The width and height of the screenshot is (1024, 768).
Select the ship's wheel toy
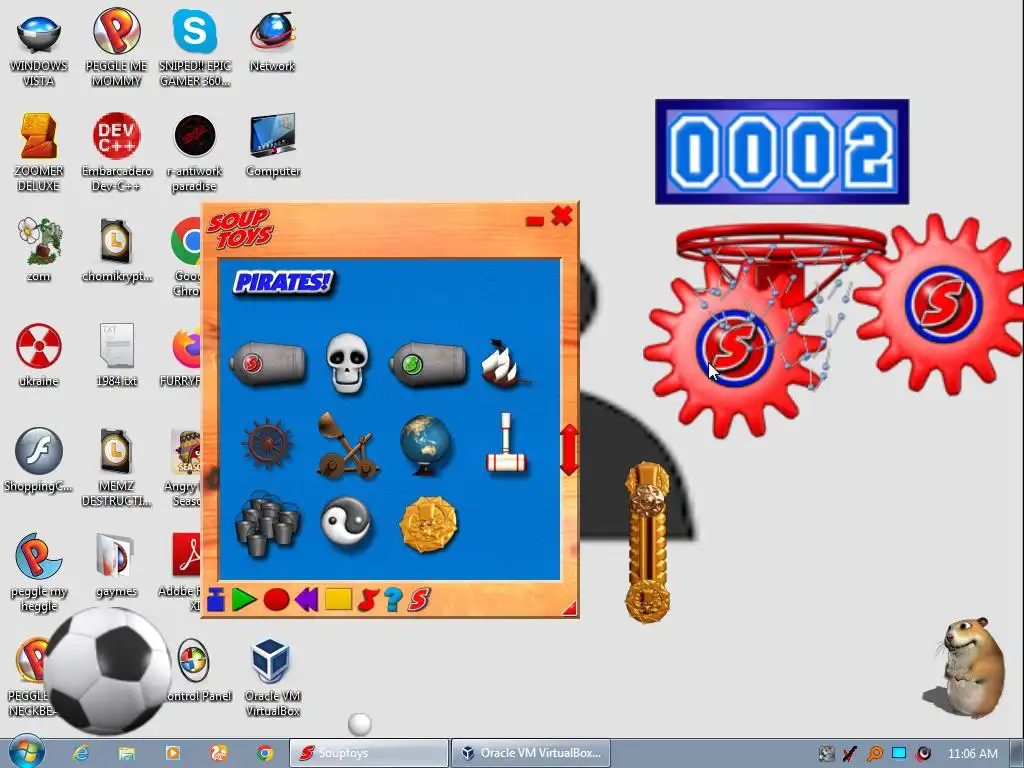[267, 444]
